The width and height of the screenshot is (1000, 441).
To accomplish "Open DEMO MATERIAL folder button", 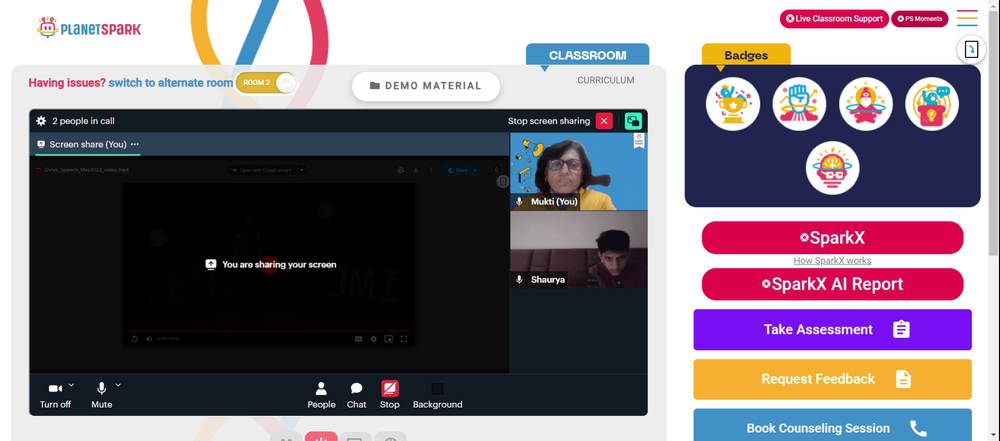I will tap(426, 86).
